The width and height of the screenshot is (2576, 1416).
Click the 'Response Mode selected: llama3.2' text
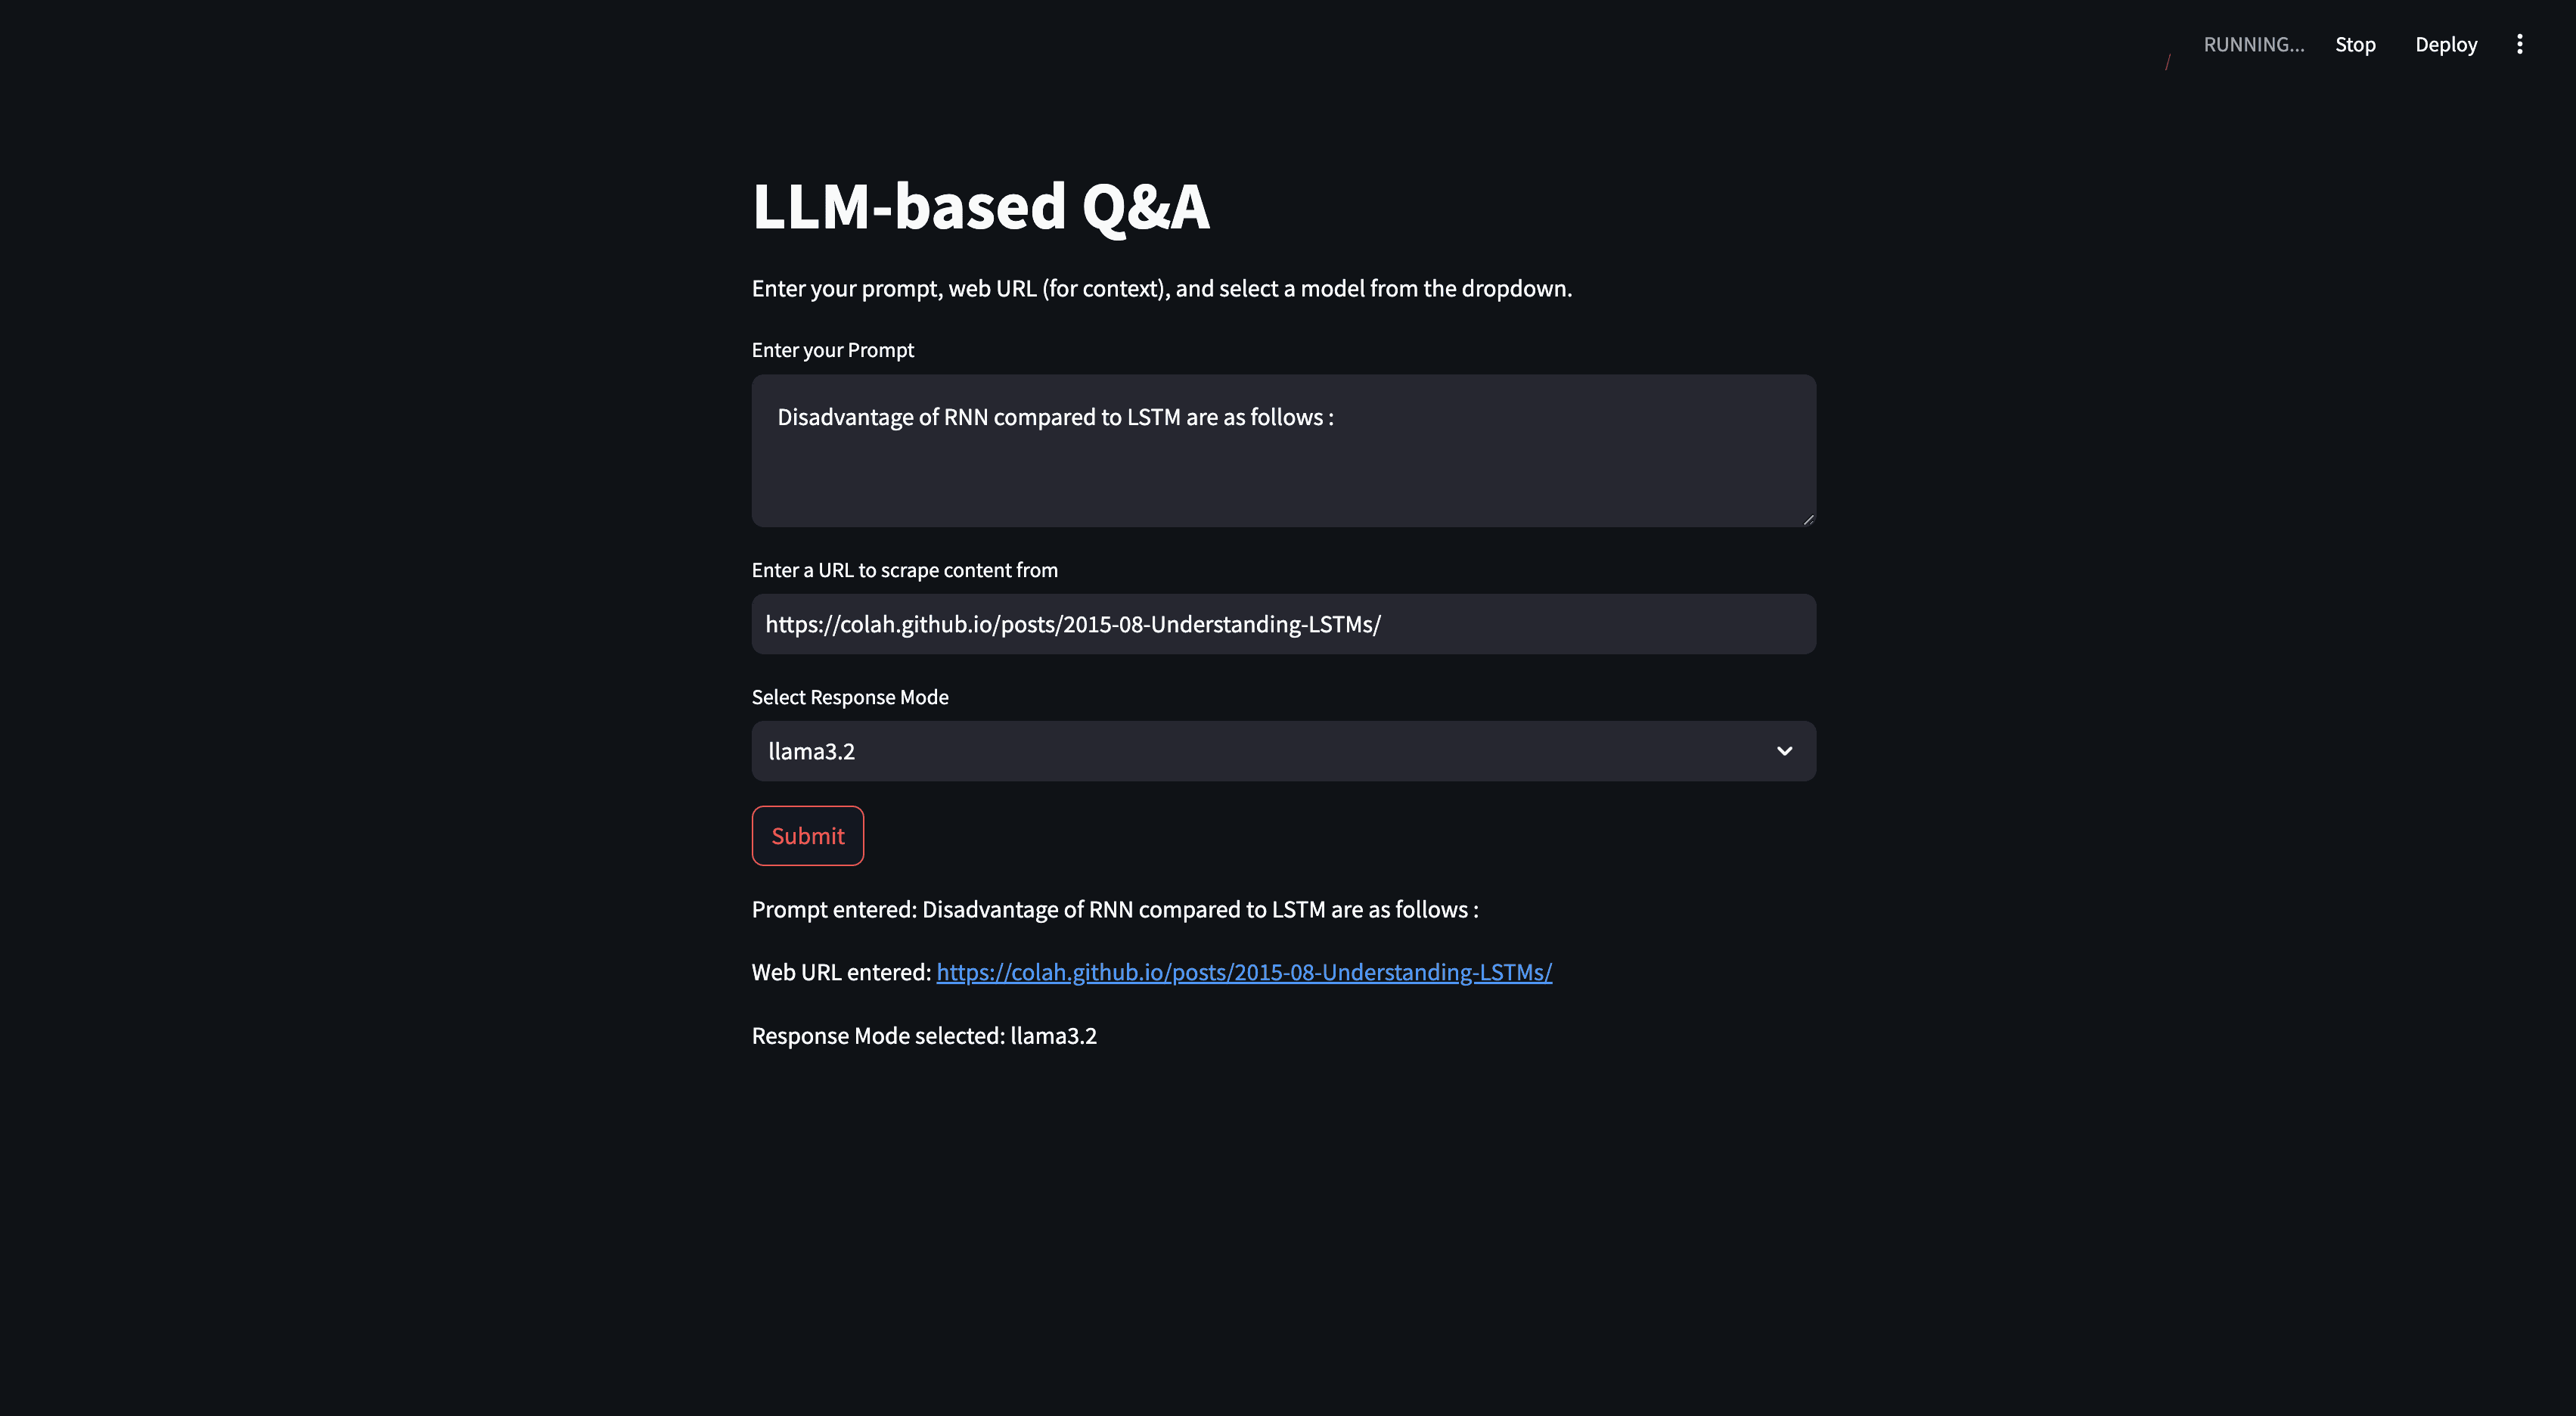pos(924,1035)
